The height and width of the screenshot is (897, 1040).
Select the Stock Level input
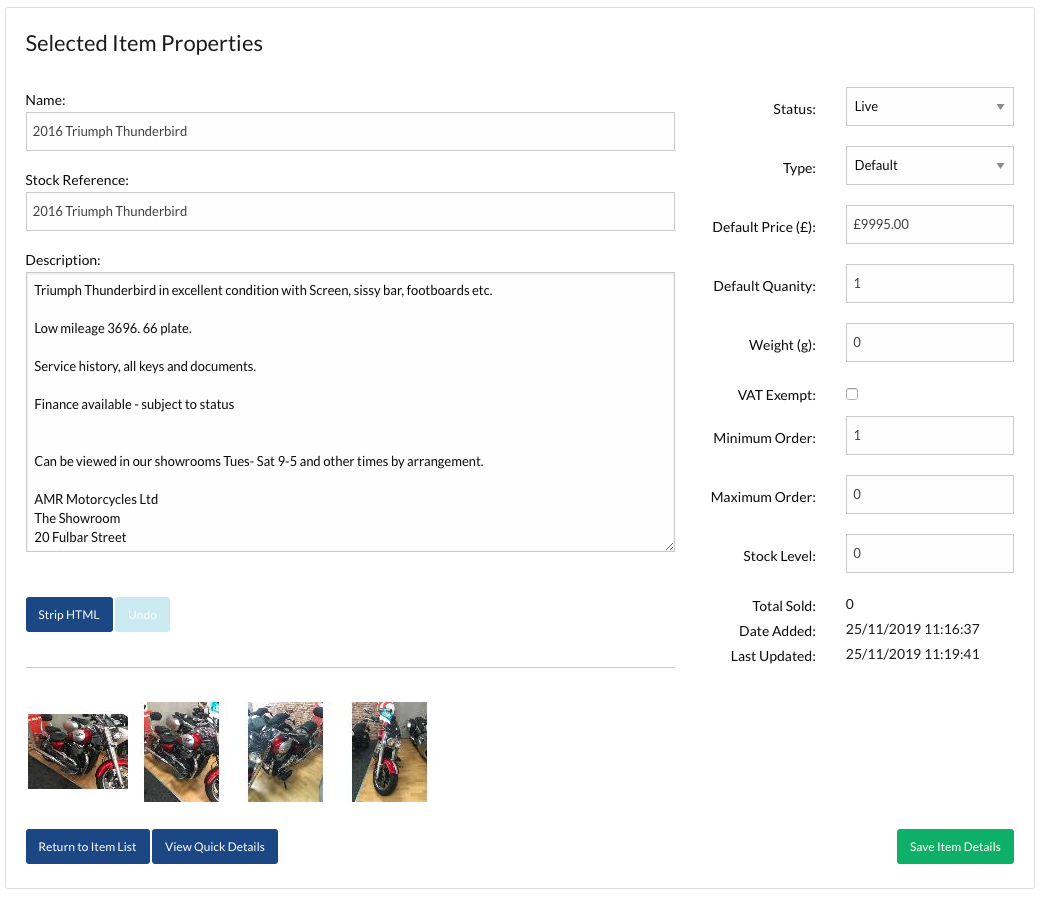pyautogui.click(x=929, y=554)
